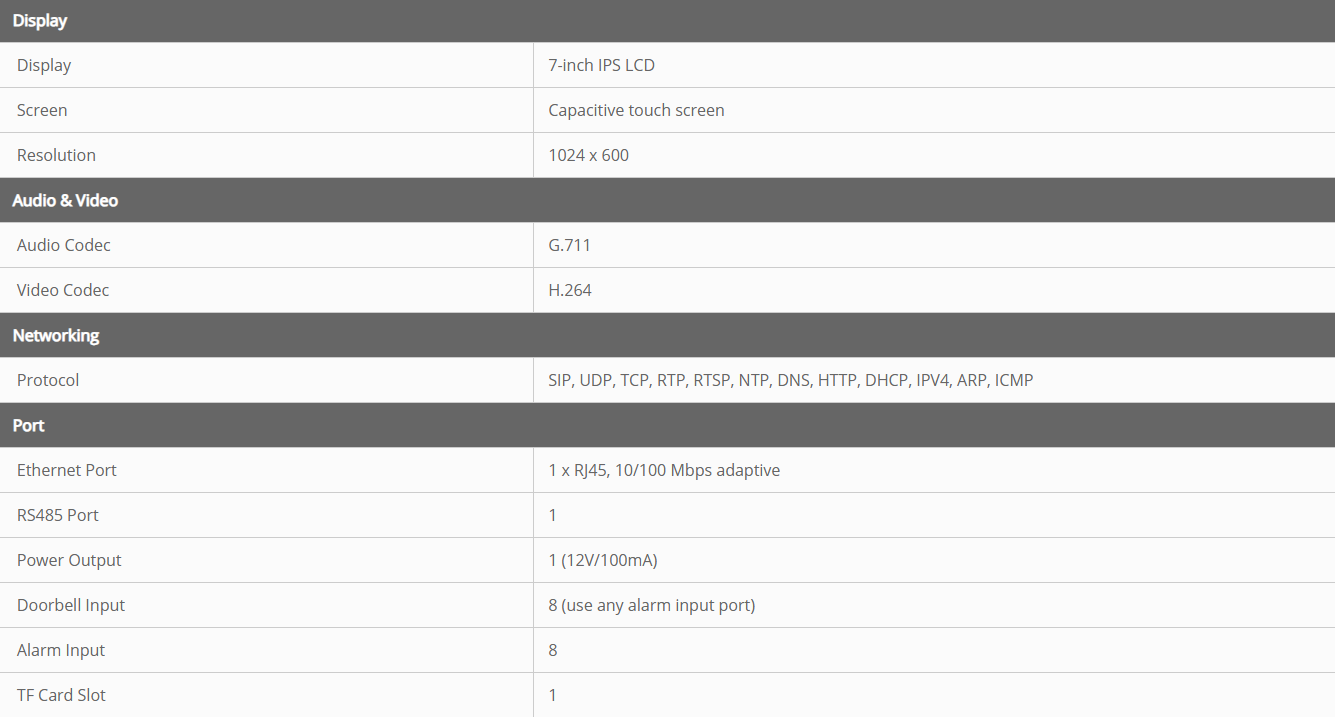Click the 'Ethernet Port' row label
Viewport: 1335px width, 717px height.
point(67,470)
